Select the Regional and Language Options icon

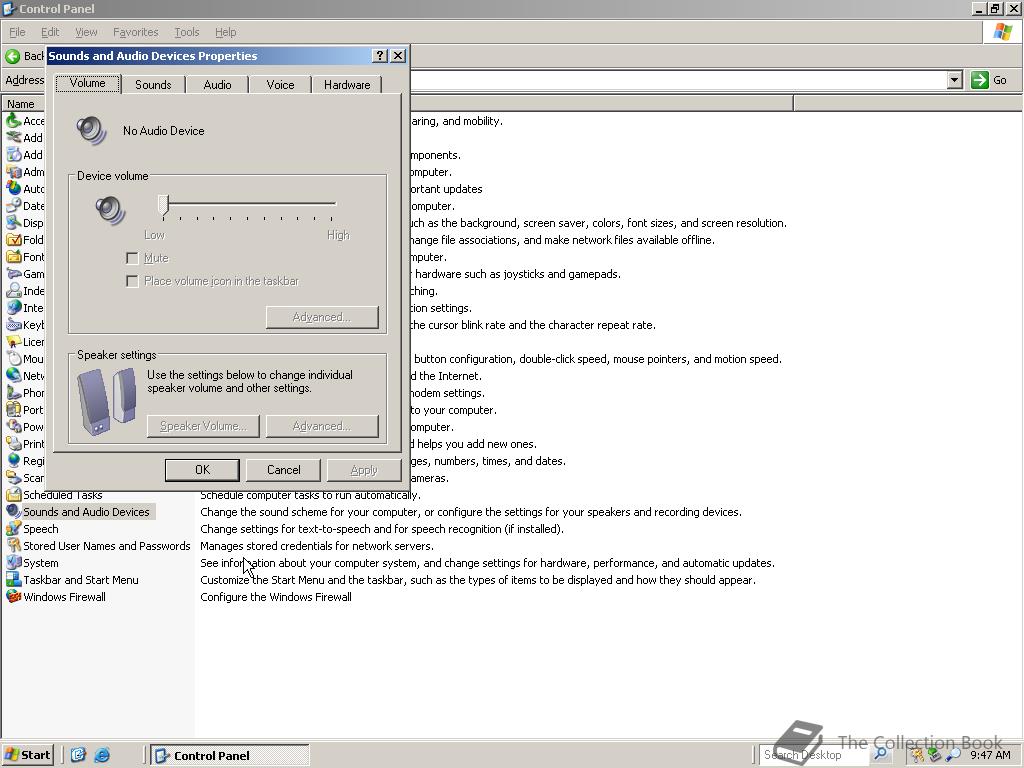coord(14,460)
